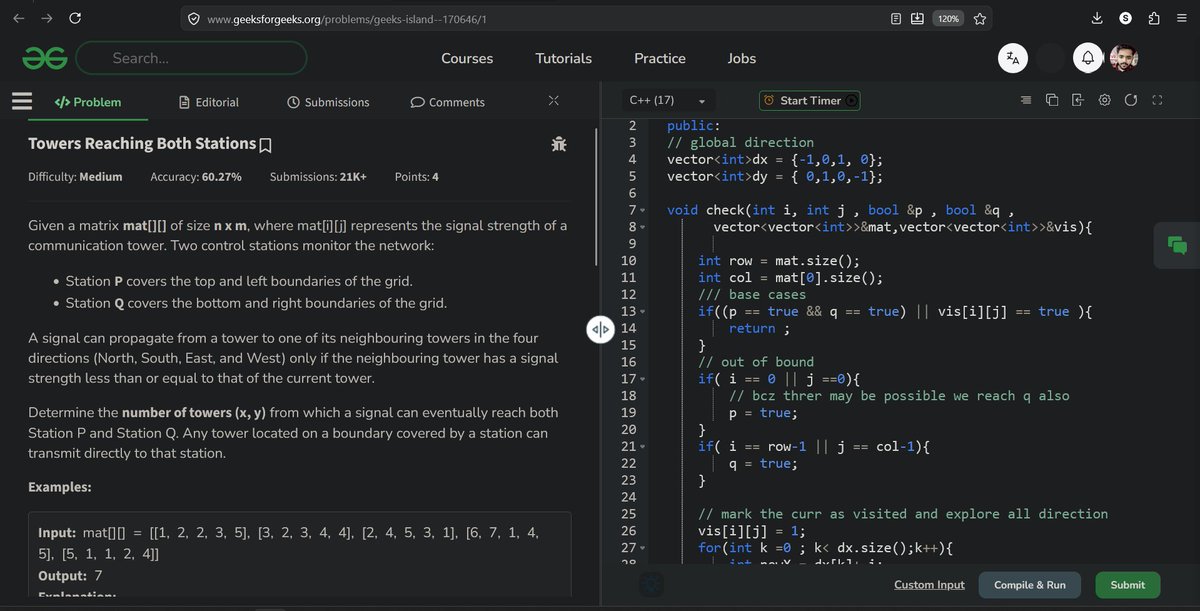Enter fullscreen editor mode
This screenshot has height=611, width=1200.
[x=1157, y=100]
